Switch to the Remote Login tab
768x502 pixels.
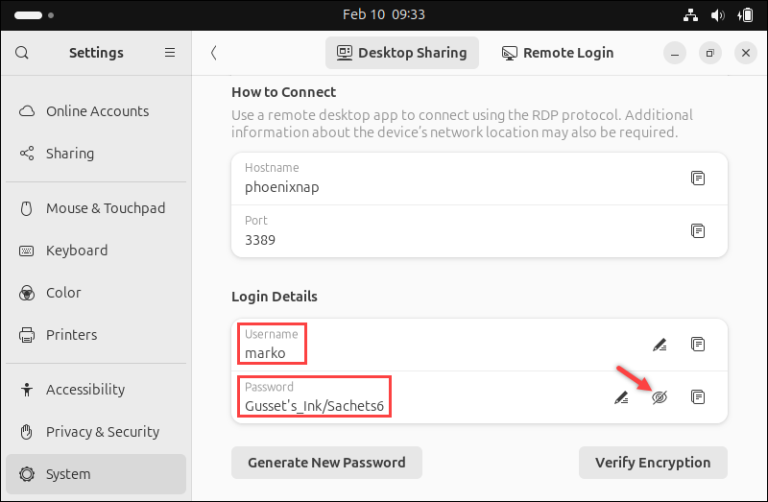tap(558, 53)
